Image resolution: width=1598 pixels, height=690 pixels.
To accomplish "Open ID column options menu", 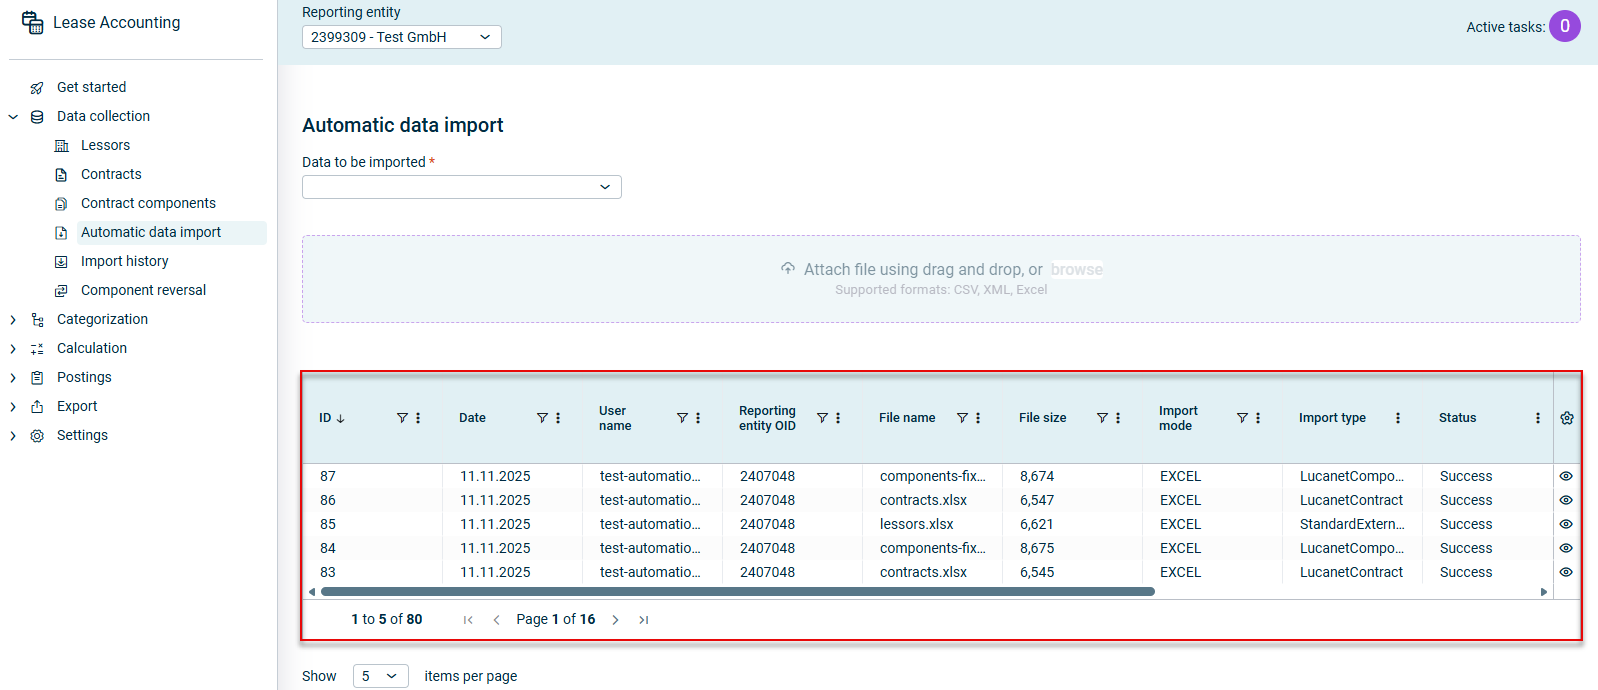I will (418, 418).
